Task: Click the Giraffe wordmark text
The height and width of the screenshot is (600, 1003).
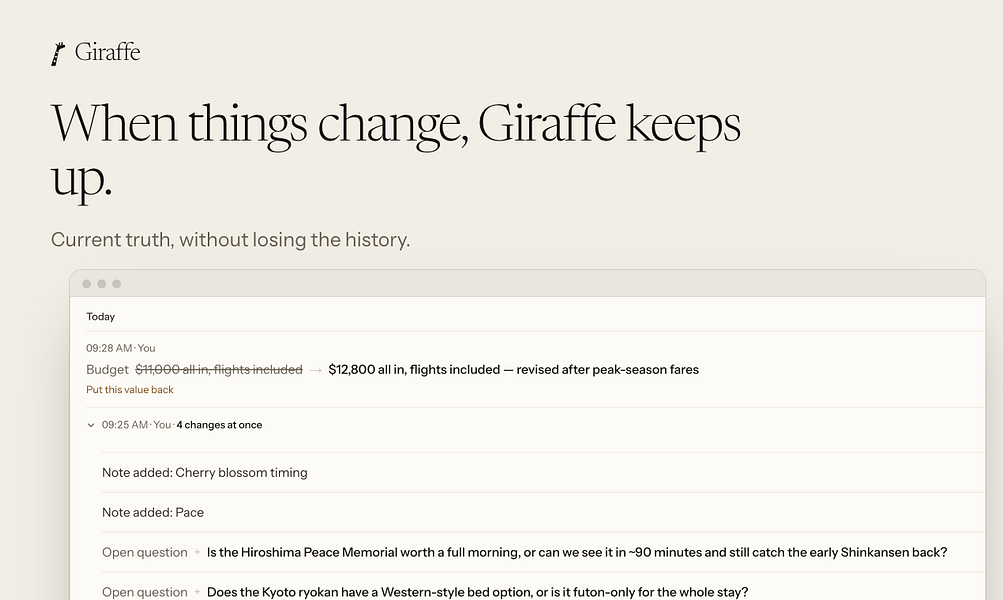Action: coord(107,52)
